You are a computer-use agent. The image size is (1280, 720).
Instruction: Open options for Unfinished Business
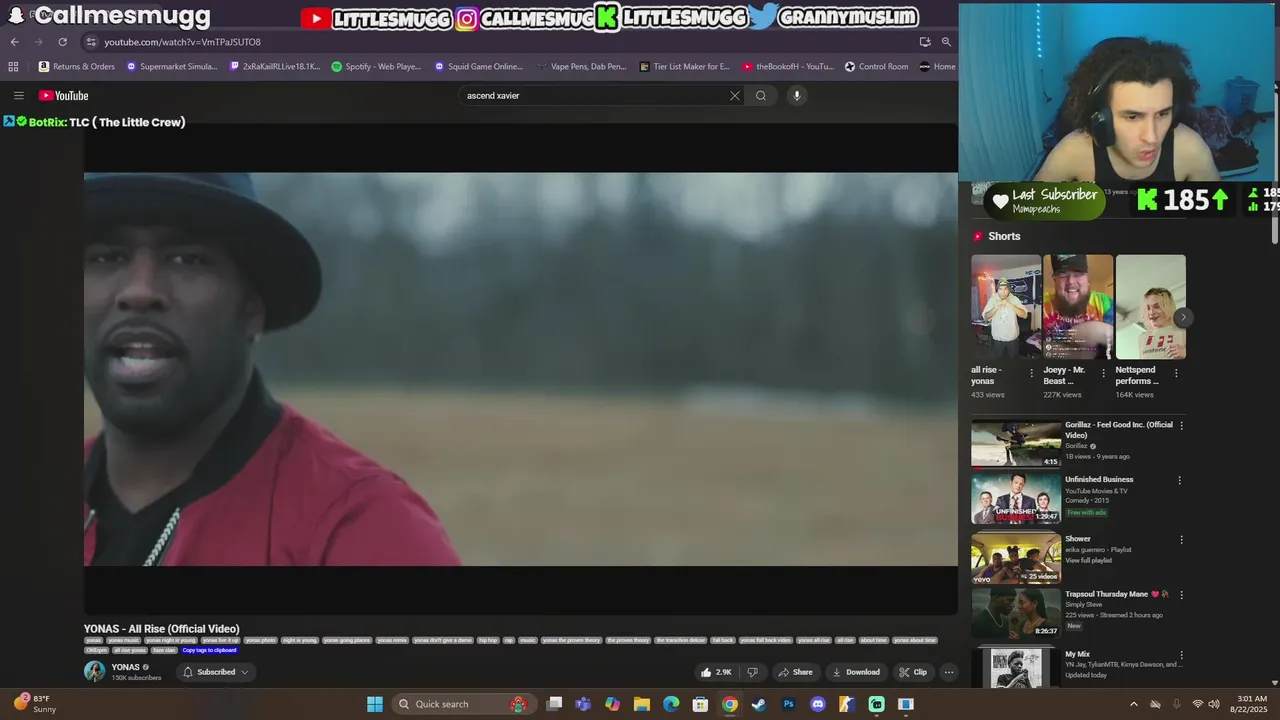[x=1179, y=480]
